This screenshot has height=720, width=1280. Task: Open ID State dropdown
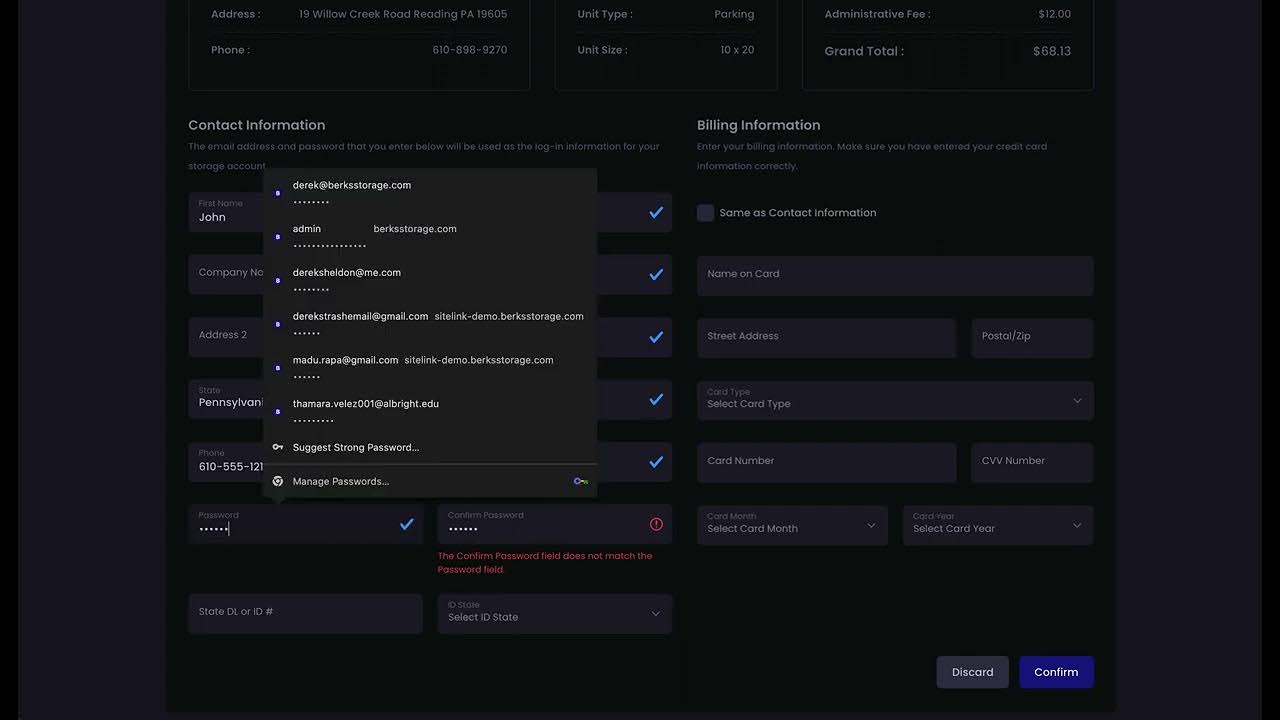pos(555,613)
